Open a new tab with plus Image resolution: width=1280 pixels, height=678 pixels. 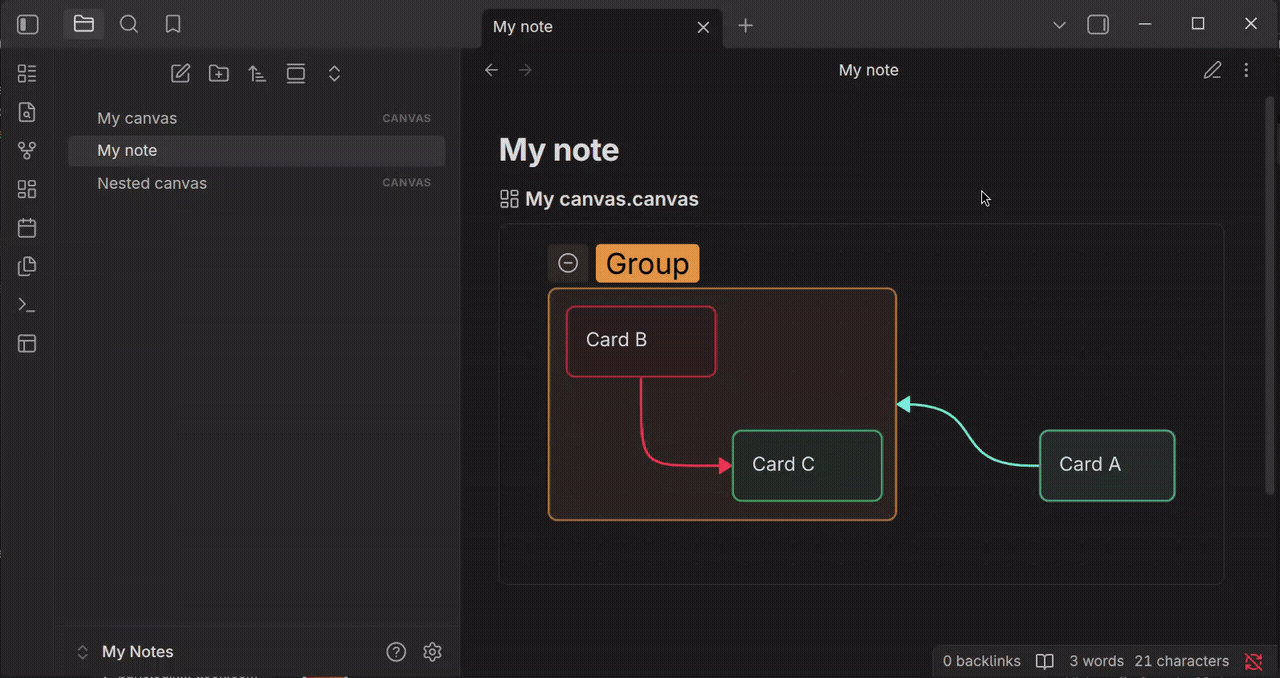[x=745, y=26]
